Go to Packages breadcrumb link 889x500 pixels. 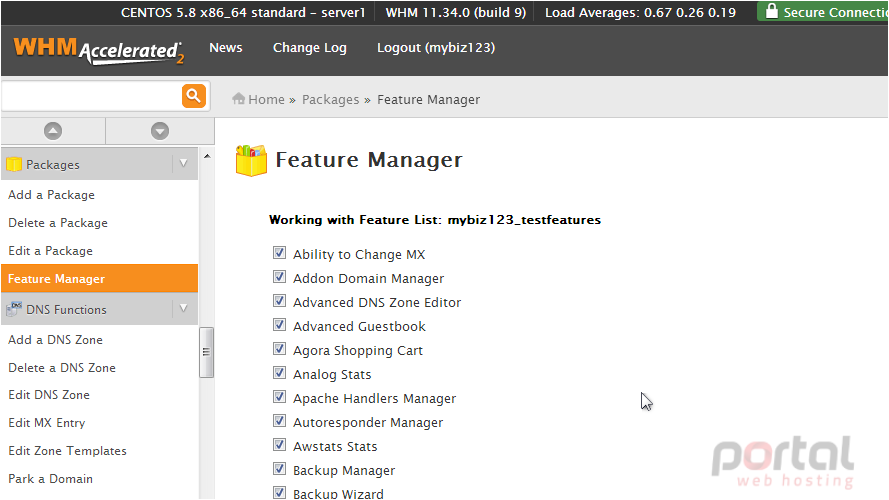331,99
